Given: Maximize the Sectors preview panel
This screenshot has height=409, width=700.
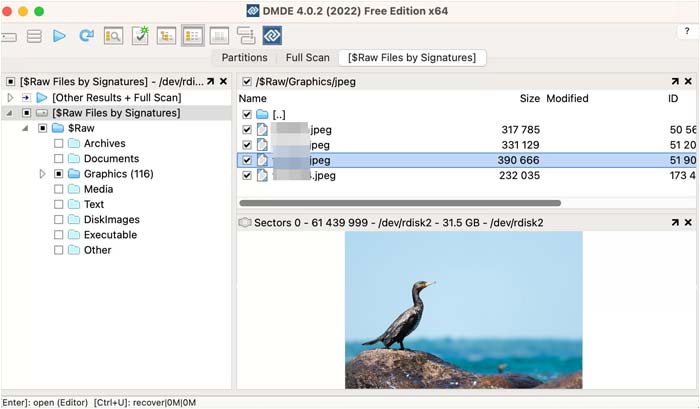Looking at the screenshot, I should click(675, 222).
